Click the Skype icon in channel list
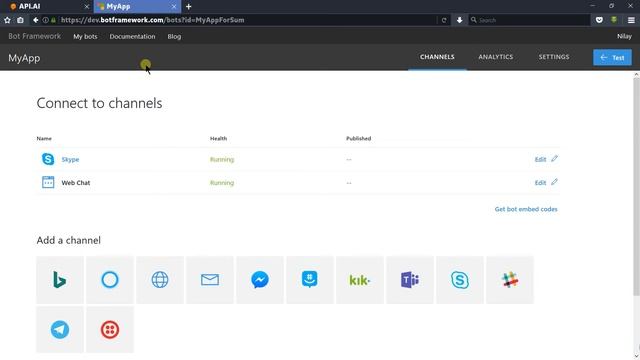Screen dimensions: 640x360 [48, 159]
